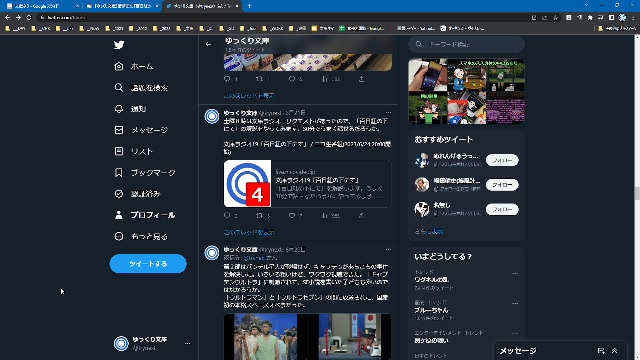Click the mentioned username in the reply tweet
The width and height of the screenshot is (640, 360).
click(x=255, y=258)
